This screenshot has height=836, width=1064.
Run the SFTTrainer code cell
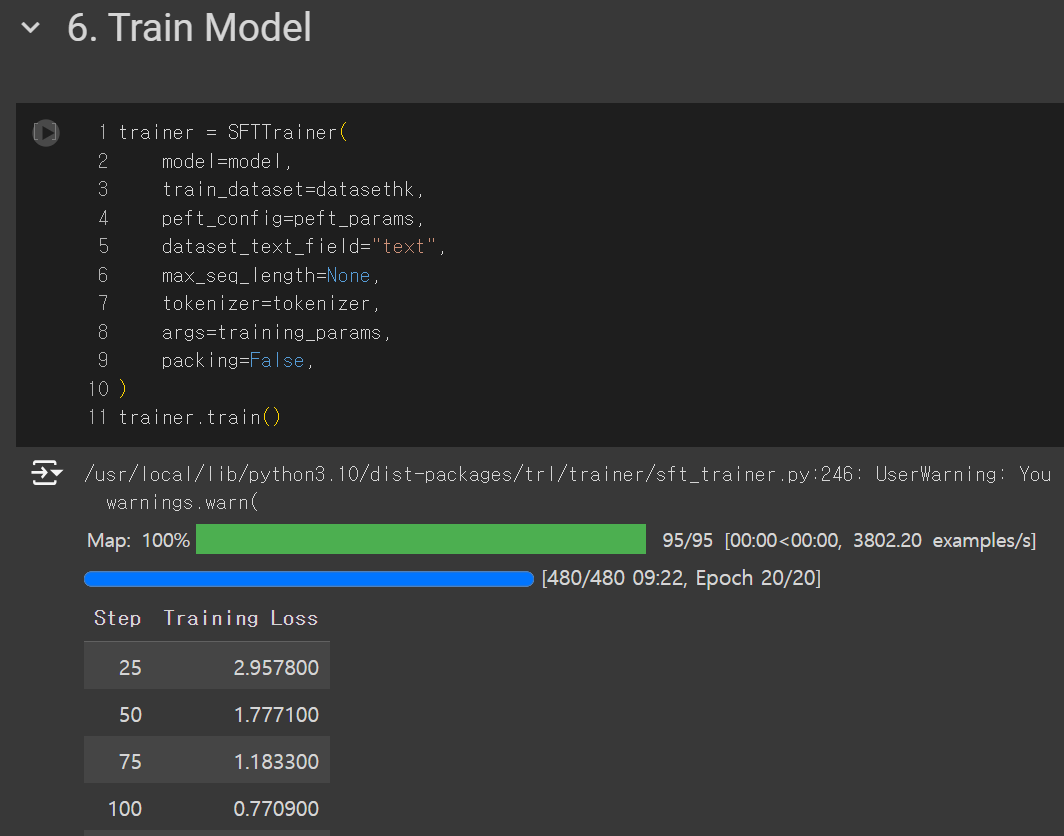(x=46, y=132)
